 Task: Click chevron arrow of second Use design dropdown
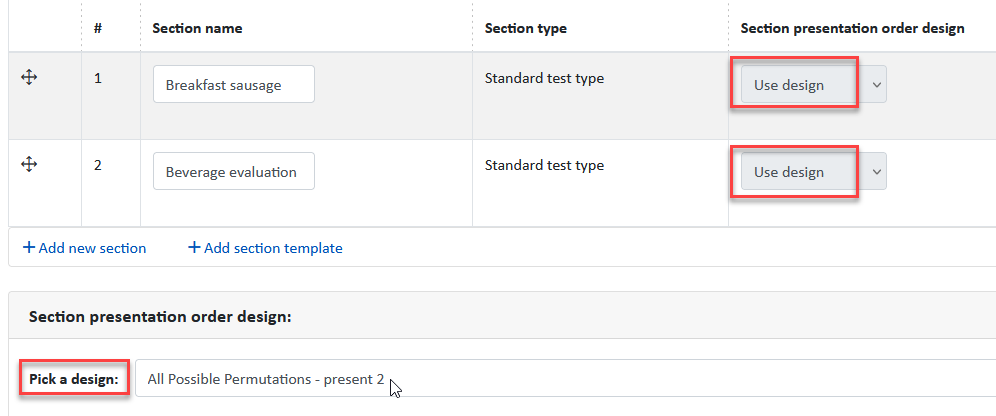tap(877, 171)
